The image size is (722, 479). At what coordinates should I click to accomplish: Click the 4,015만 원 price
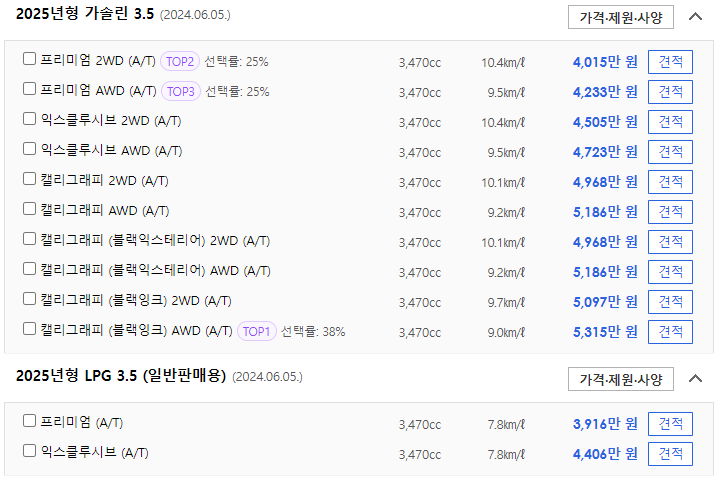pyautogui.click(x=605, y=62)
